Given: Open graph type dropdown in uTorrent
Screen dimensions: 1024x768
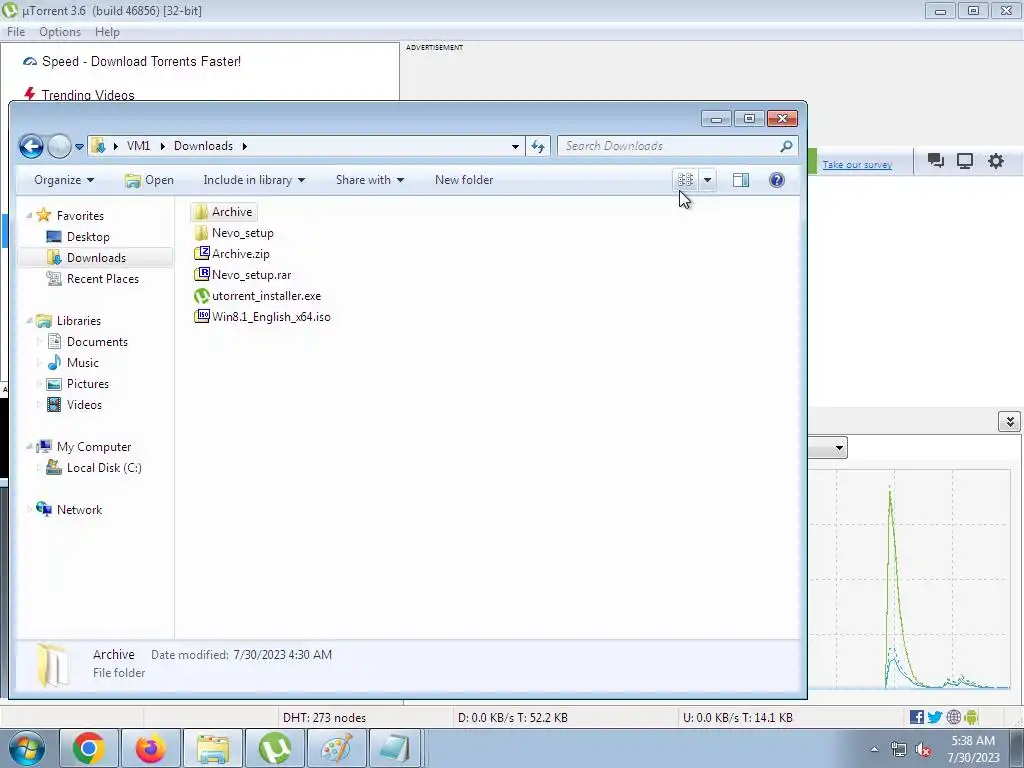Looking at the screenshot, I should click(839, 448).
